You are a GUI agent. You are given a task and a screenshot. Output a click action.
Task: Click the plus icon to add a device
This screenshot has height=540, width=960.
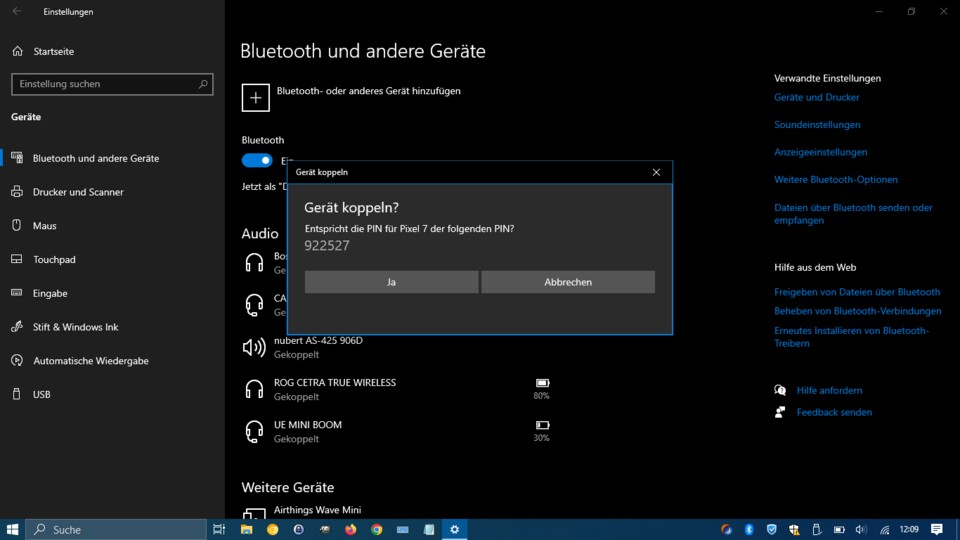click(x=255, y=98)
